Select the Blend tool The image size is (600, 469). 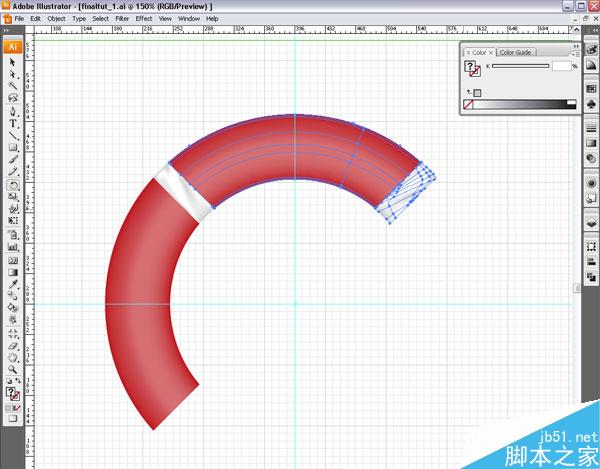pos(13,296)
